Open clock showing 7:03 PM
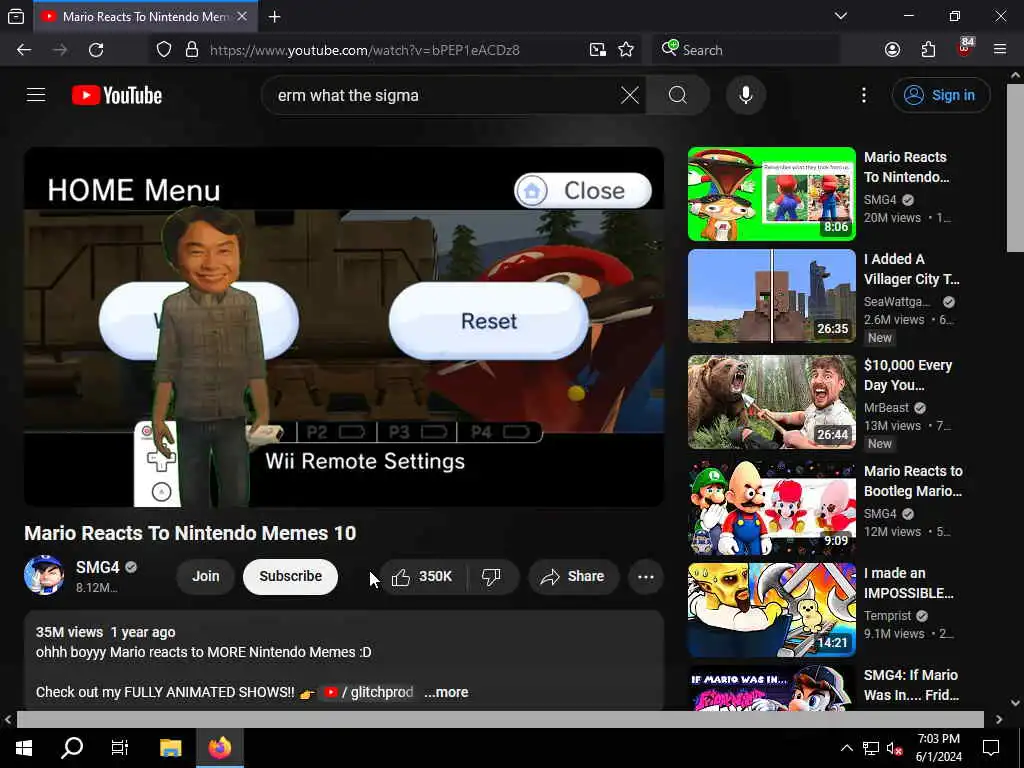The width and height of the screenshot is (1024, 768). point(938,748)
